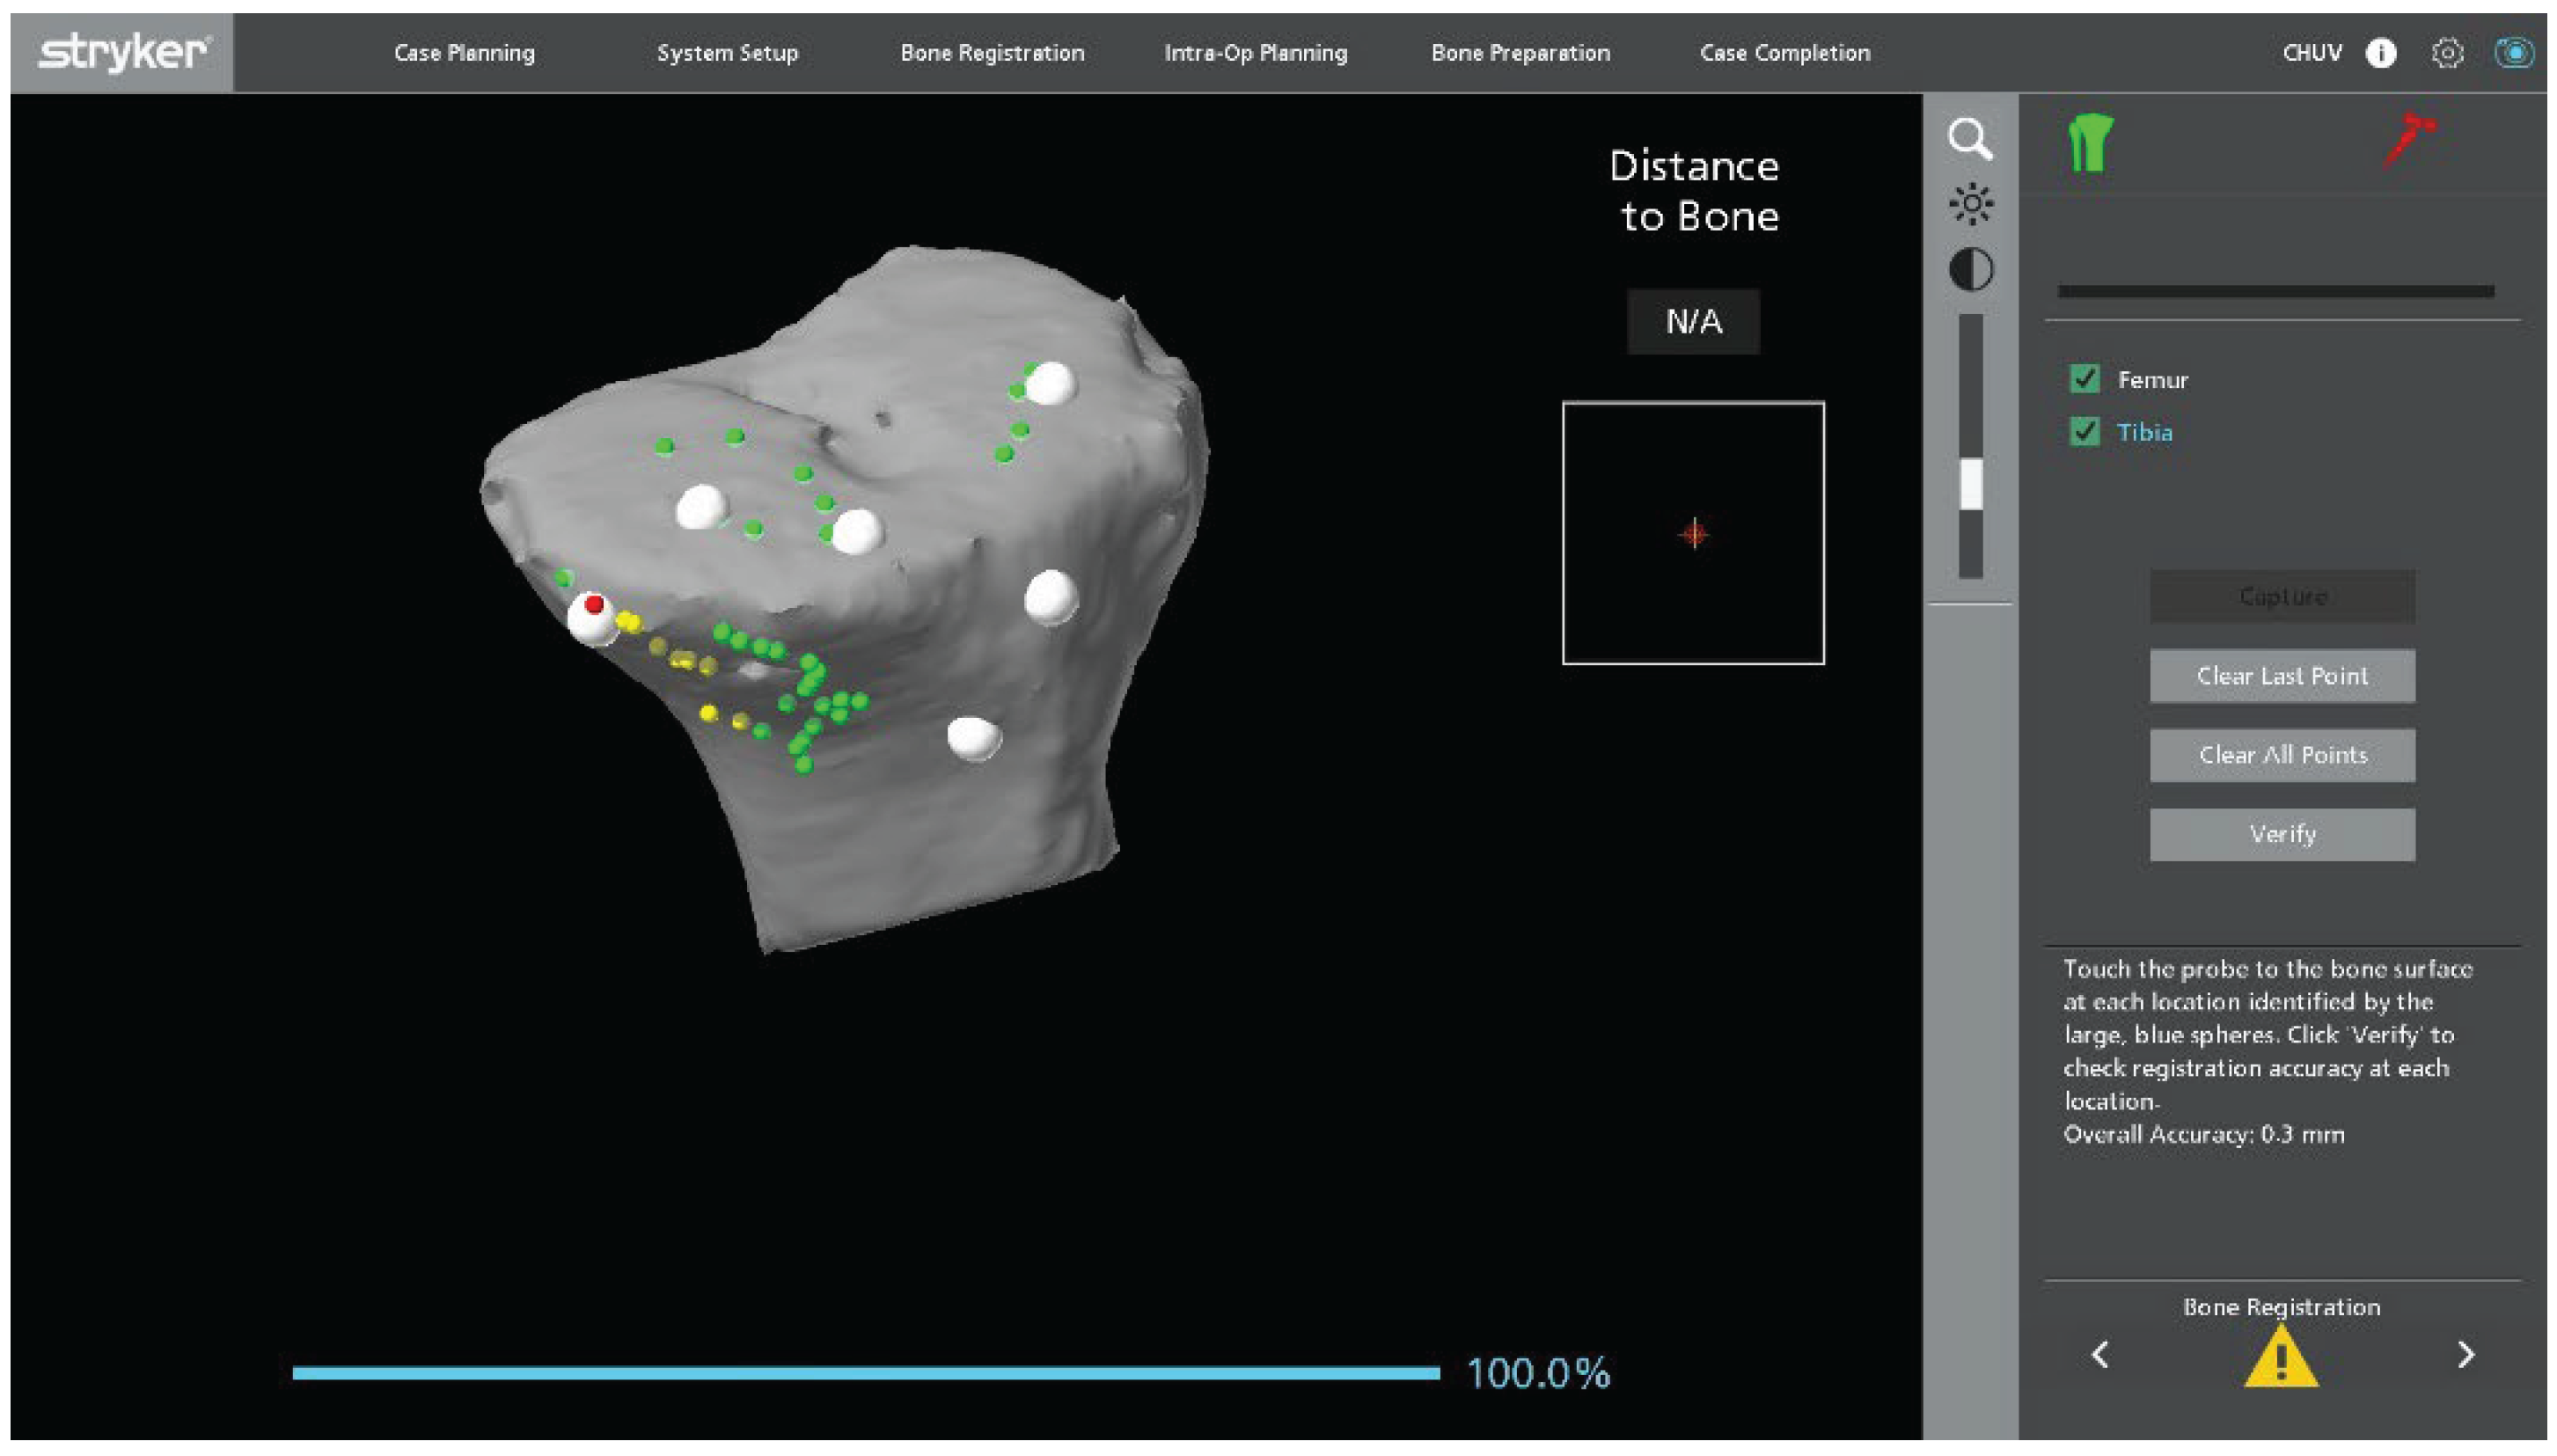
Task: Click the magnifying glass zoom icon
Action: (x=1969, y=139)
